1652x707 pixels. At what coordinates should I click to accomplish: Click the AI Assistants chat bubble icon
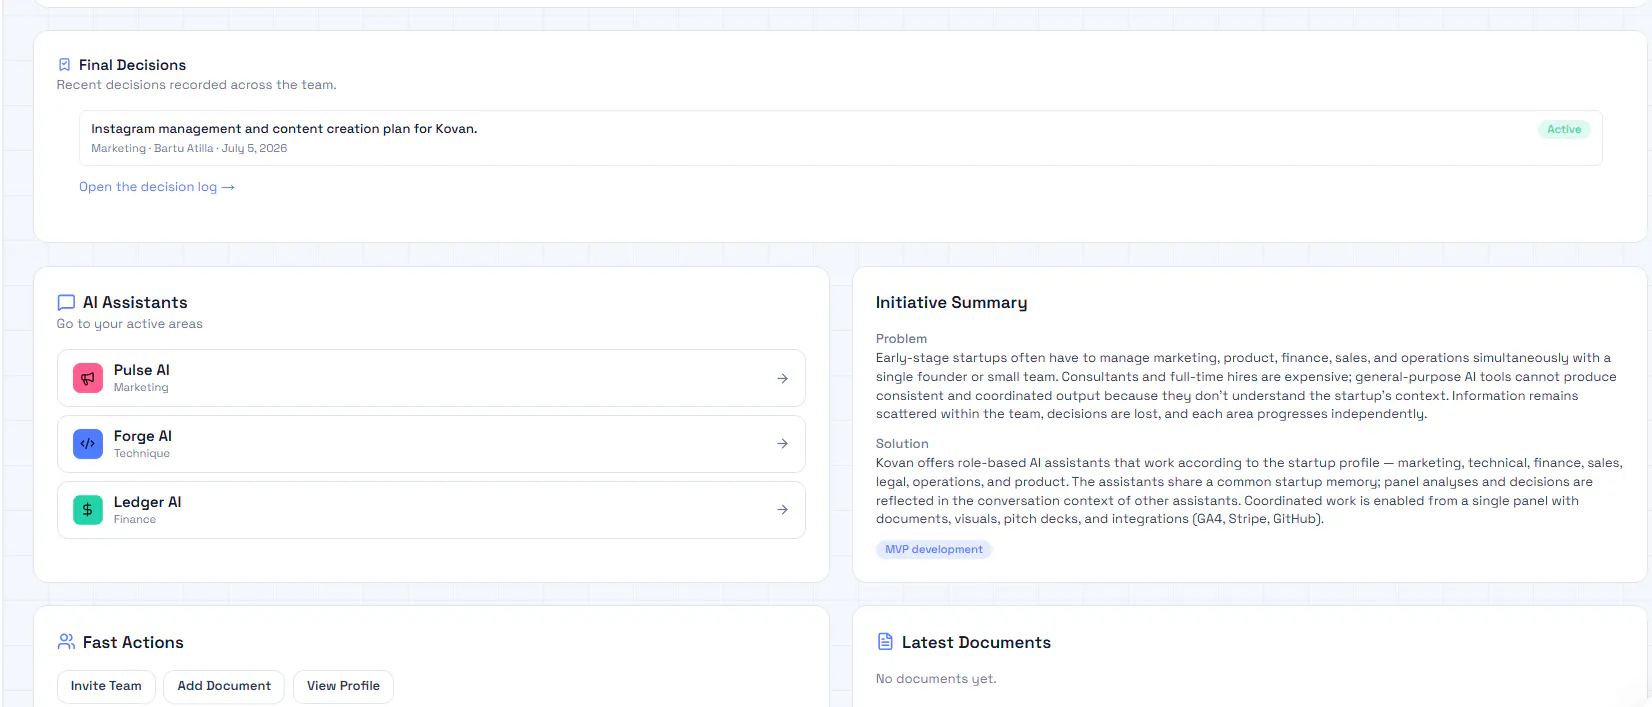[66, 302]
